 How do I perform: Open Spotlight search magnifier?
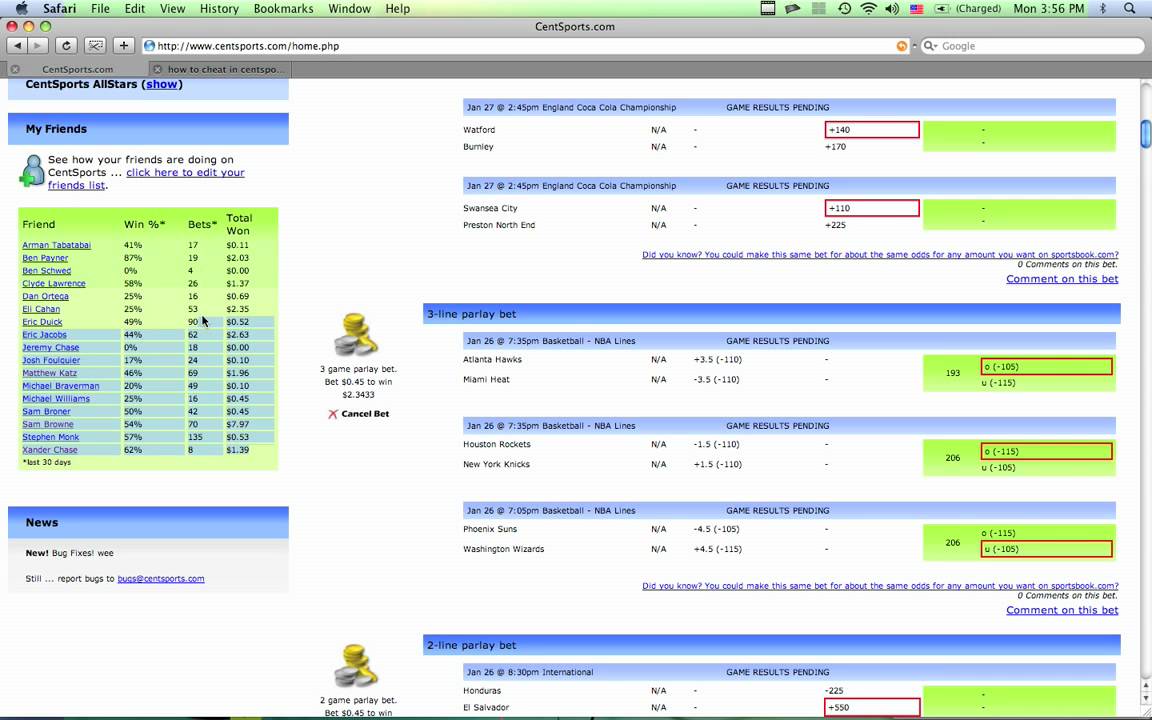point(1130,8)
